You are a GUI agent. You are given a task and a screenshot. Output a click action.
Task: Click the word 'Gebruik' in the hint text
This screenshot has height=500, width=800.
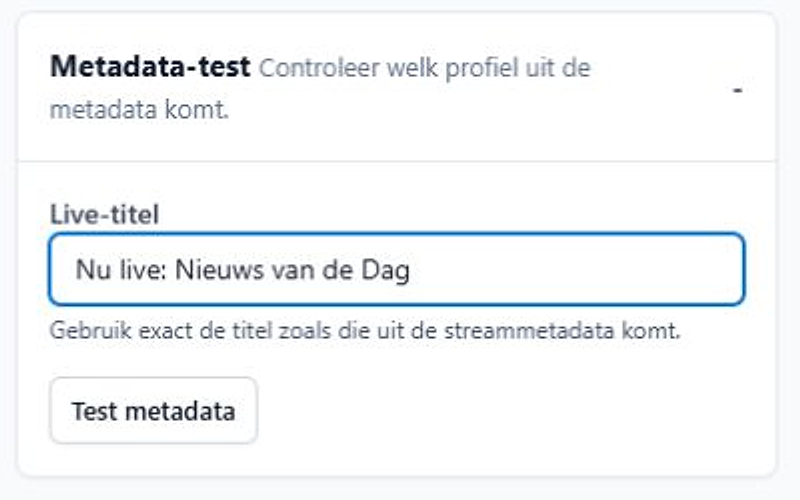click(x=90, y=331)
